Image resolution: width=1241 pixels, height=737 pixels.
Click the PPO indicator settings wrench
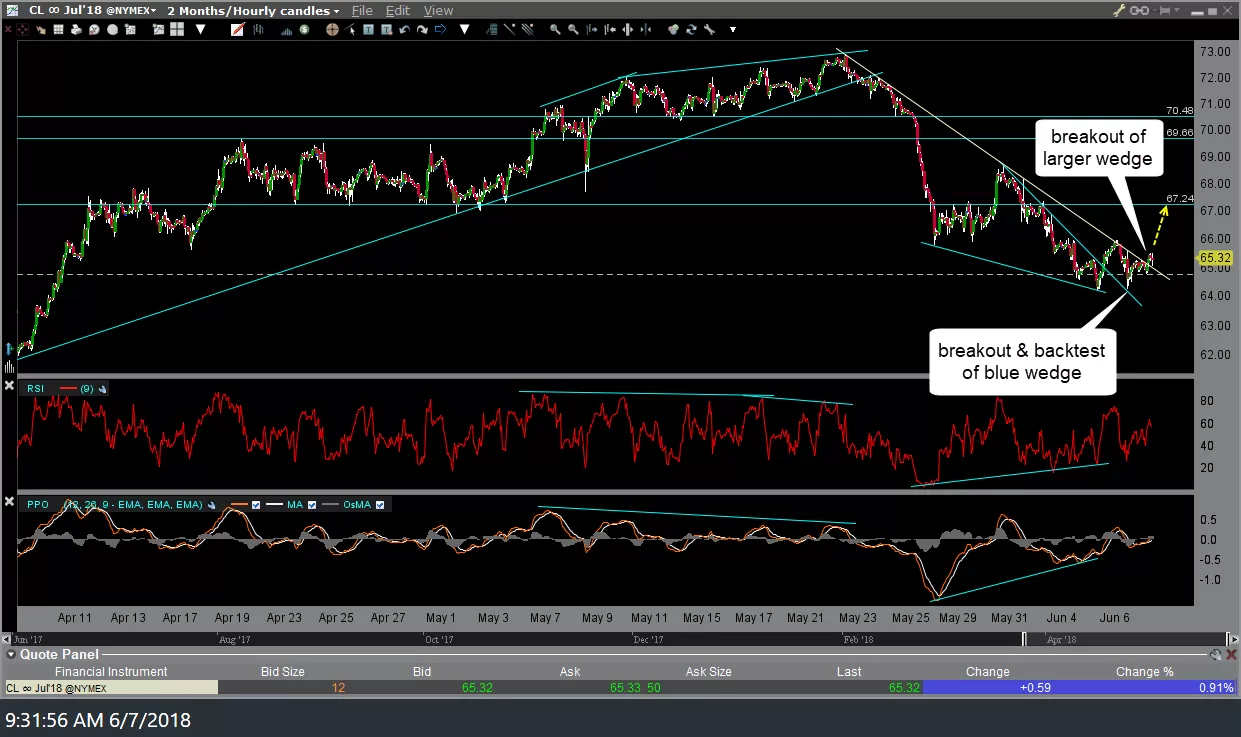211,505
